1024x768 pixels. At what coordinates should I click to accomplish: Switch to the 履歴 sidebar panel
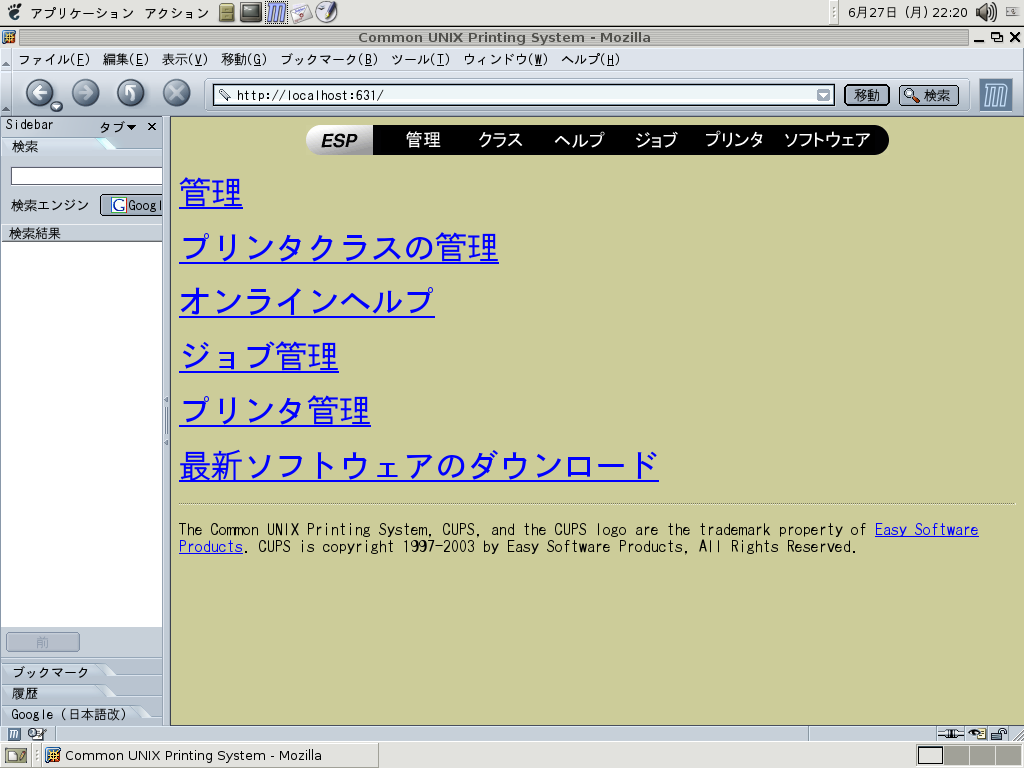[x=25, y=694]
